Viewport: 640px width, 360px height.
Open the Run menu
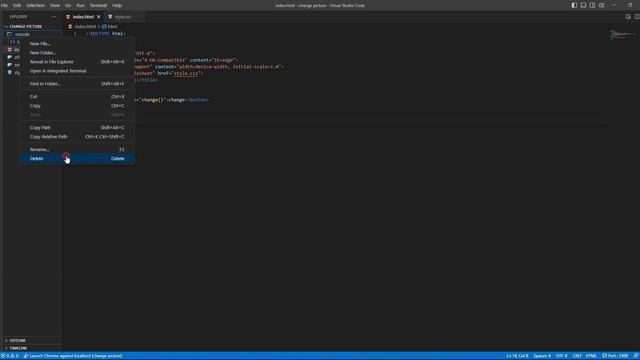(x=80, y=5)
